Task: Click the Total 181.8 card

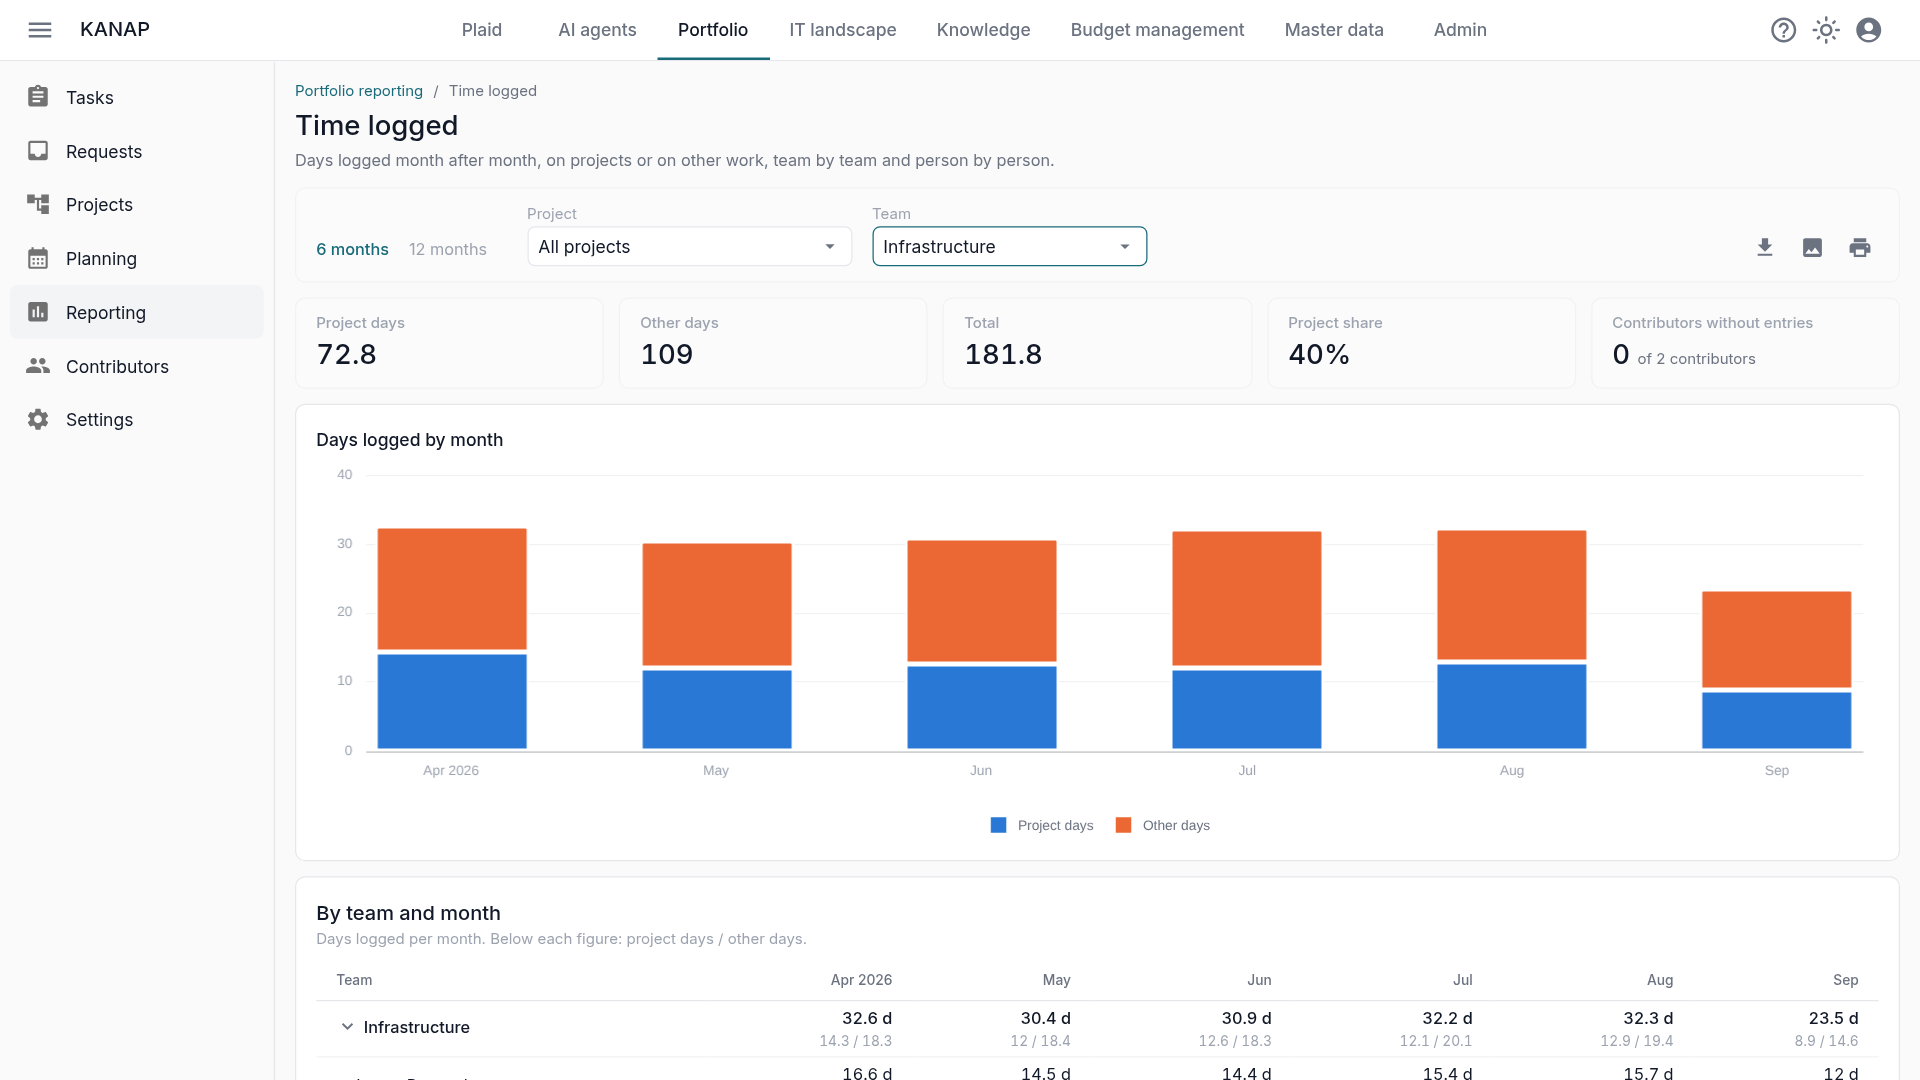Action: pyautogui.click(x=1097, y=343)
